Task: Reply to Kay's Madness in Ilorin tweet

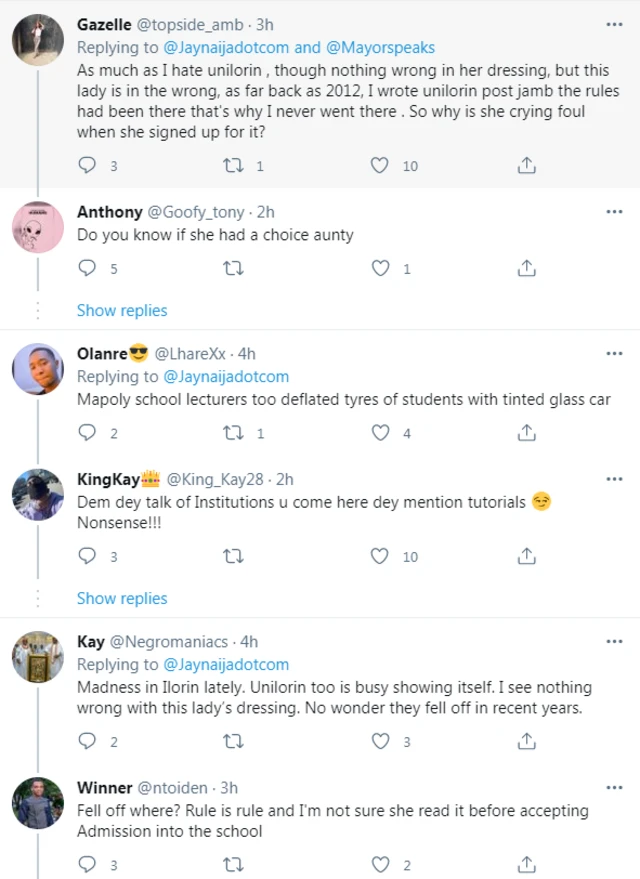Action: pos(88,741)
